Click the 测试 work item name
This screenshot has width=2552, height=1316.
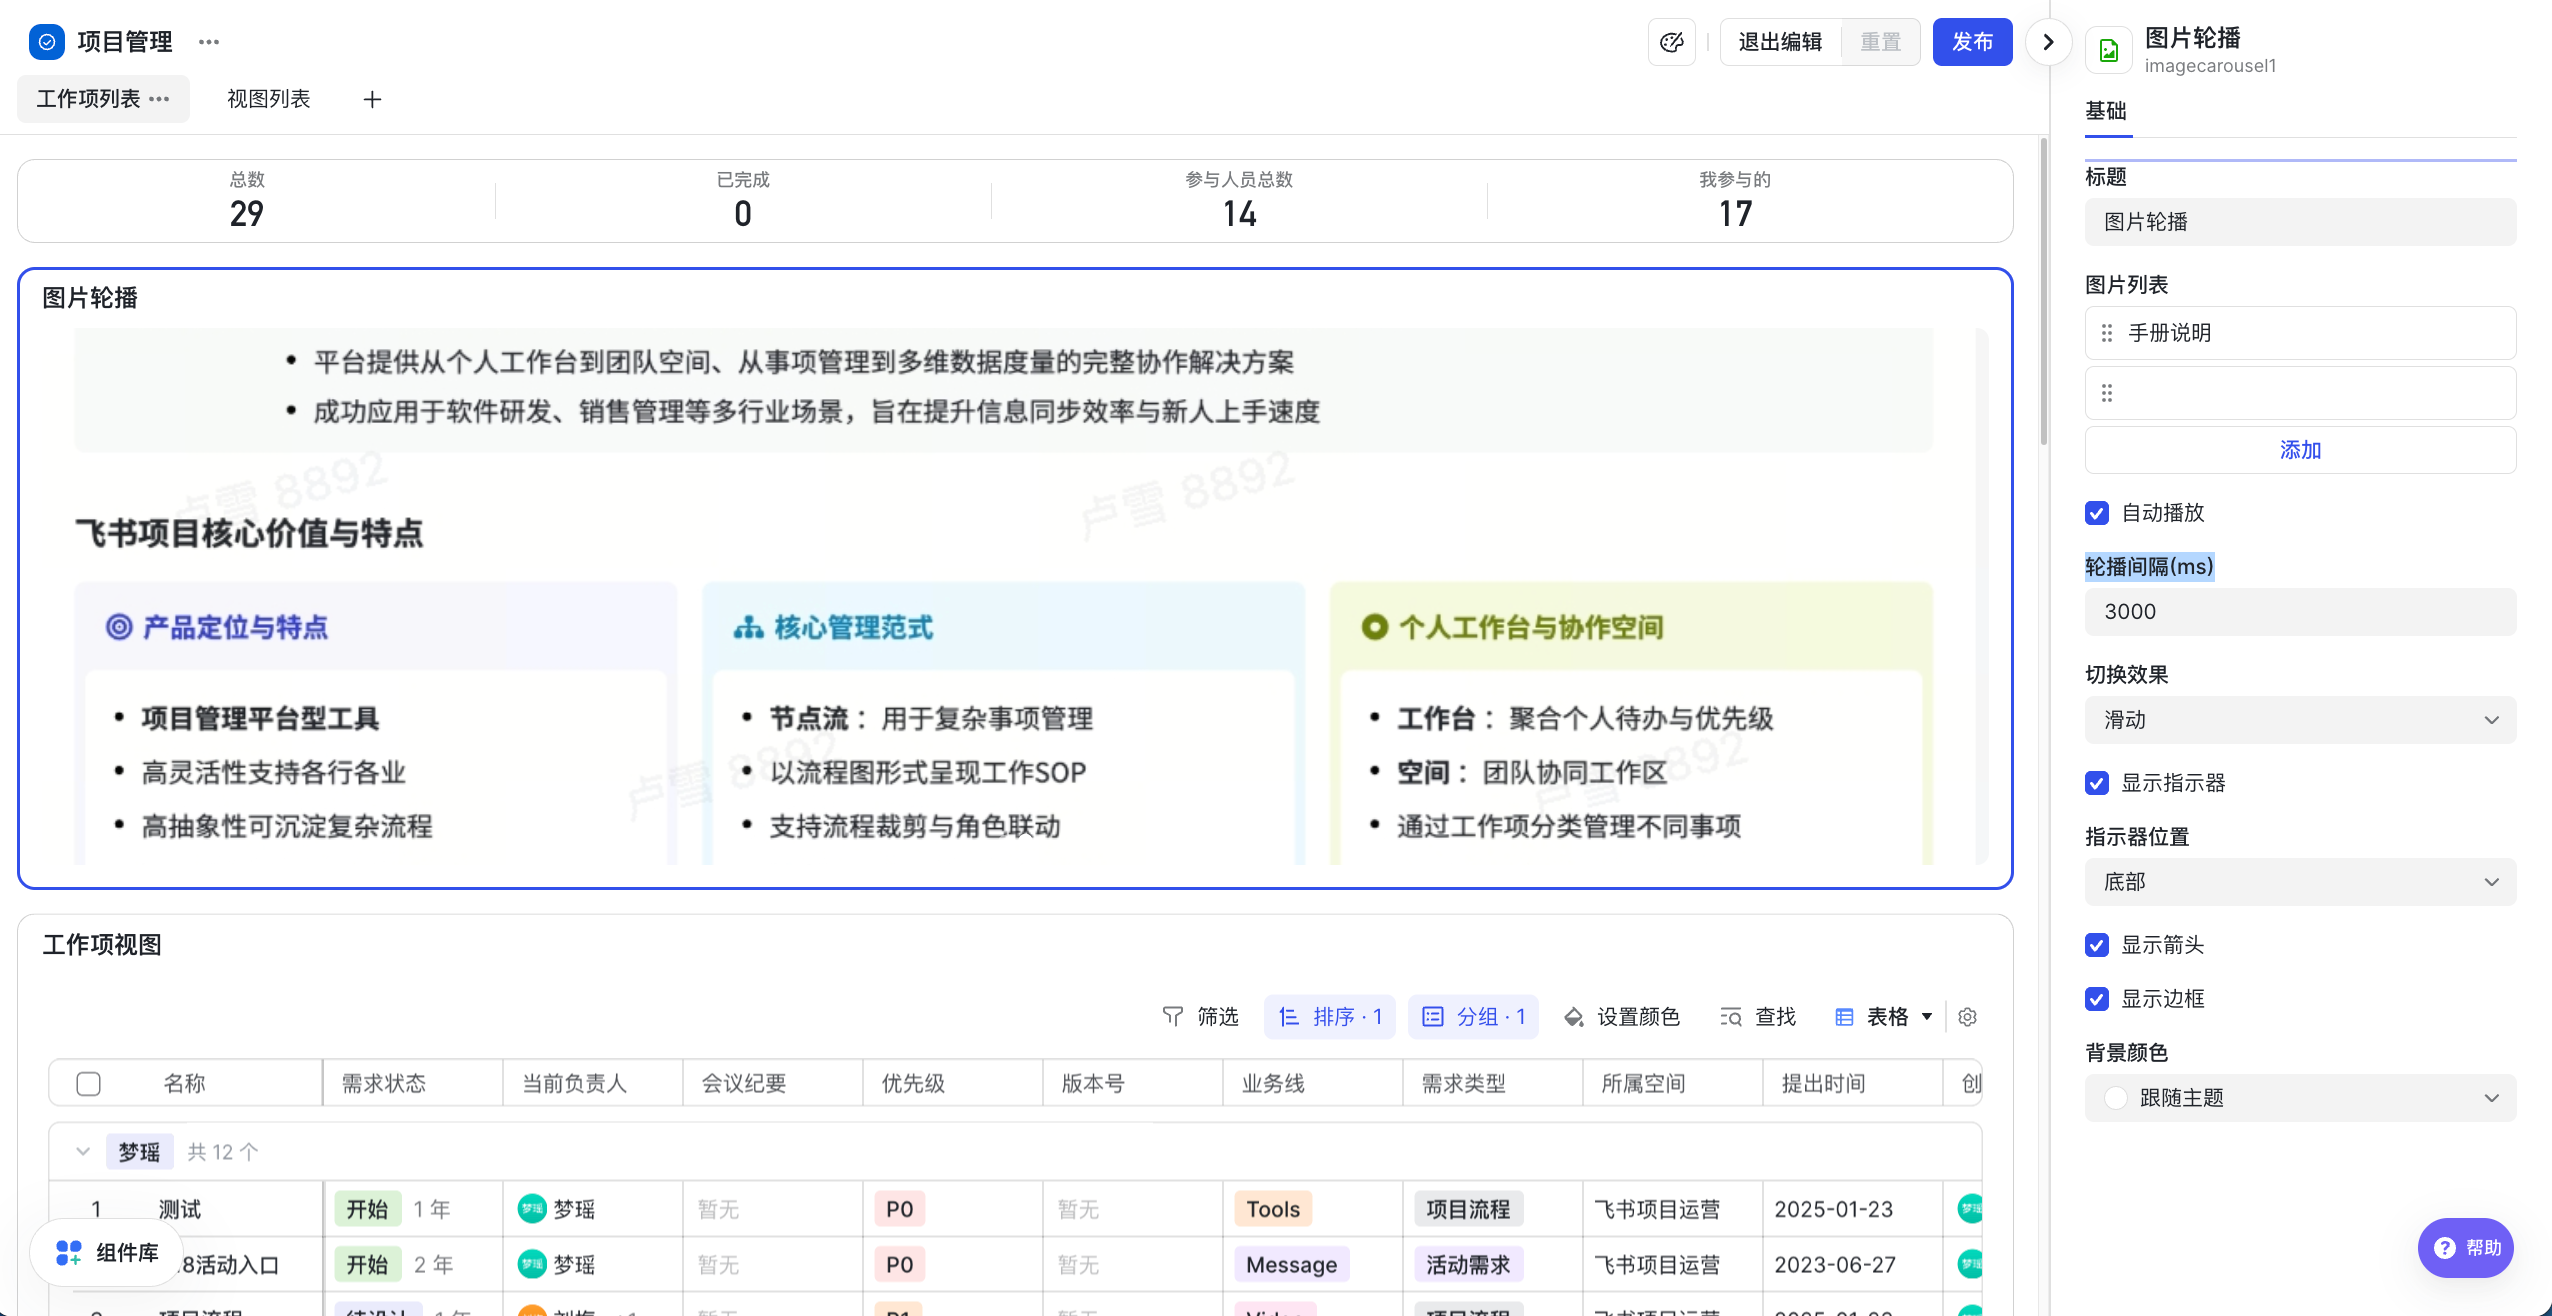(x=180, y=1209)
